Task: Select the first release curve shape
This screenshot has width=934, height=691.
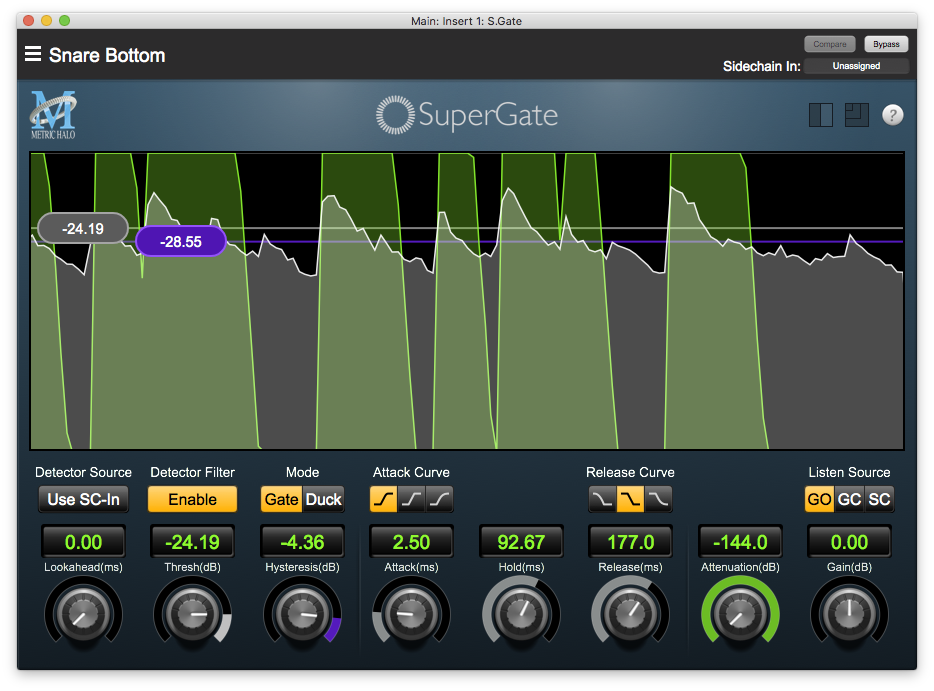Action: (602, 499)
